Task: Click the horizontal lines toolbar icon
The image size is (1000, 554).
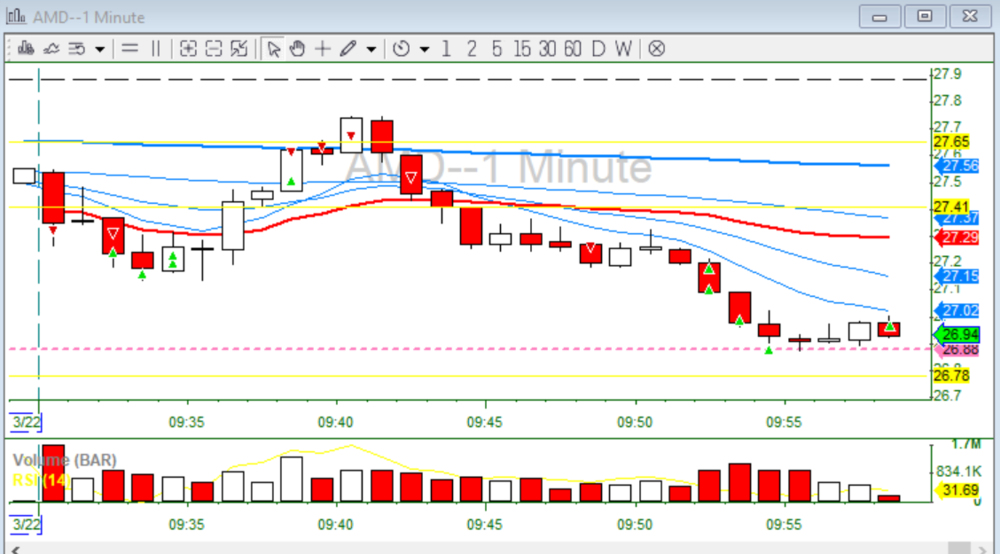Action: pos(130,48)
